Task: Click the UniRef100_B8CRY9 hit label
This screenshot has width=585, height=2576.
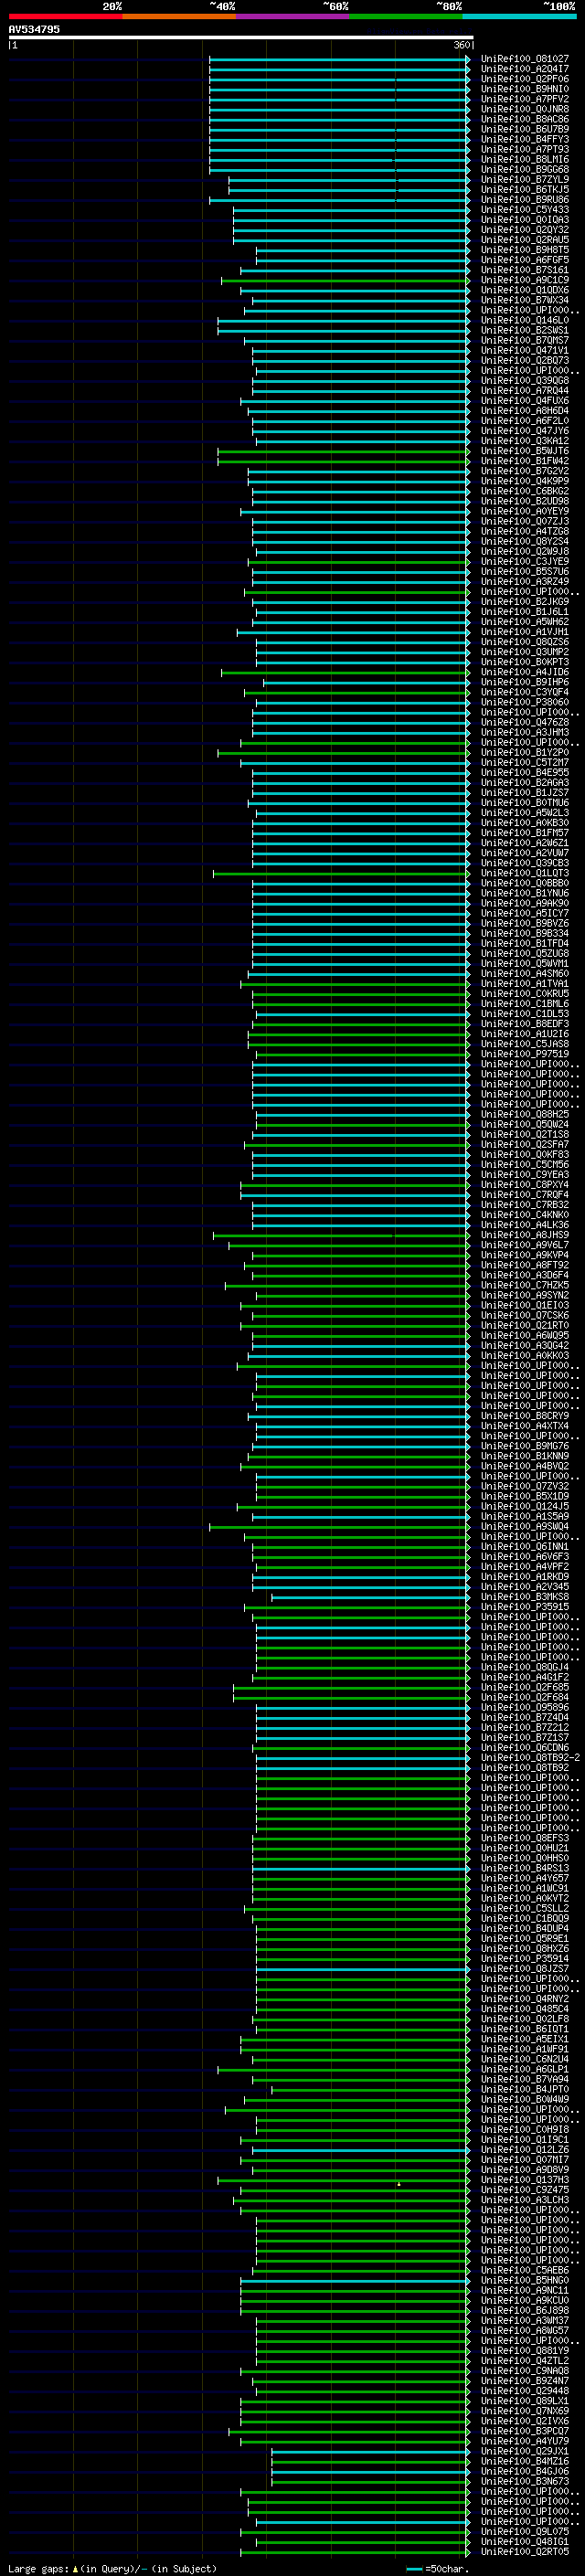Action: click(x=524, y=1416)
